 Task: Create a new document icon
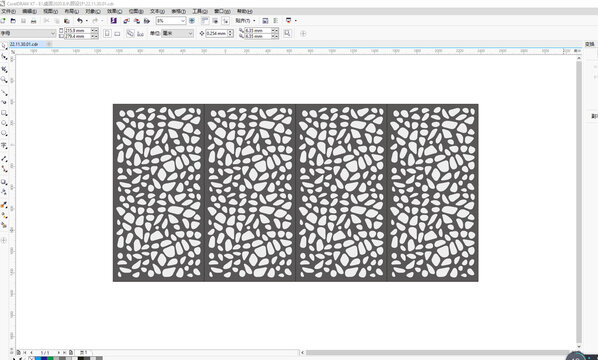(x=3, y=21)
